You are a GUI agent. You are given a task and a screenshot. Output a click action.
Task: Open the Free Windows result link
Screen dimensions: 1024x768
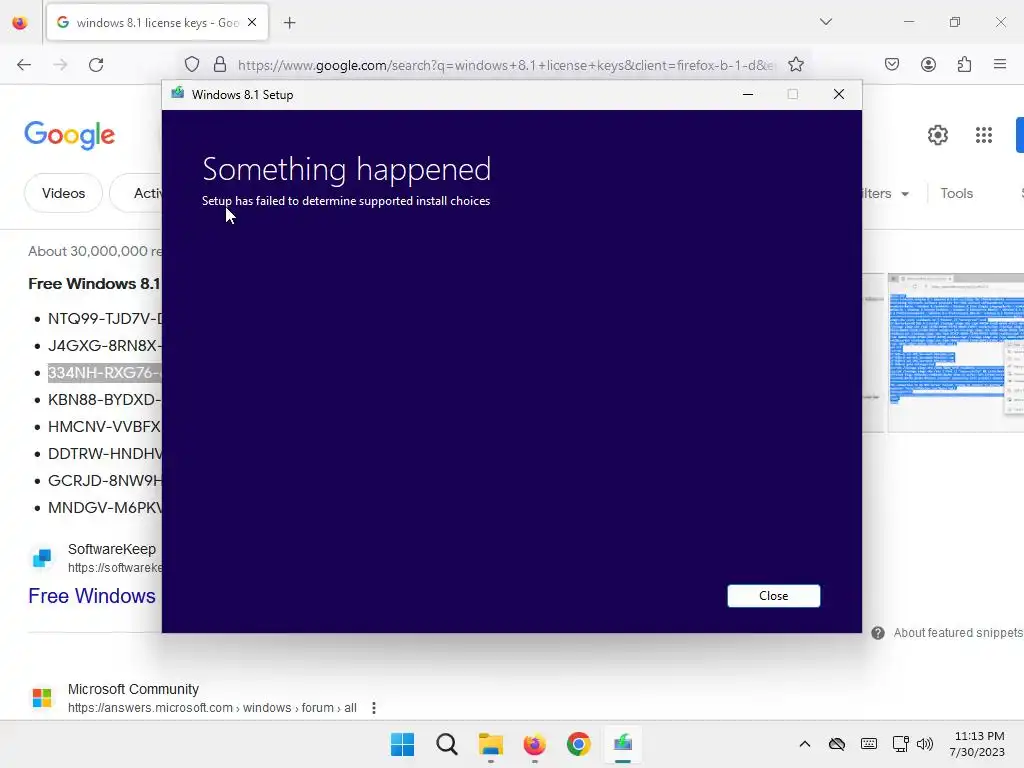92,596
